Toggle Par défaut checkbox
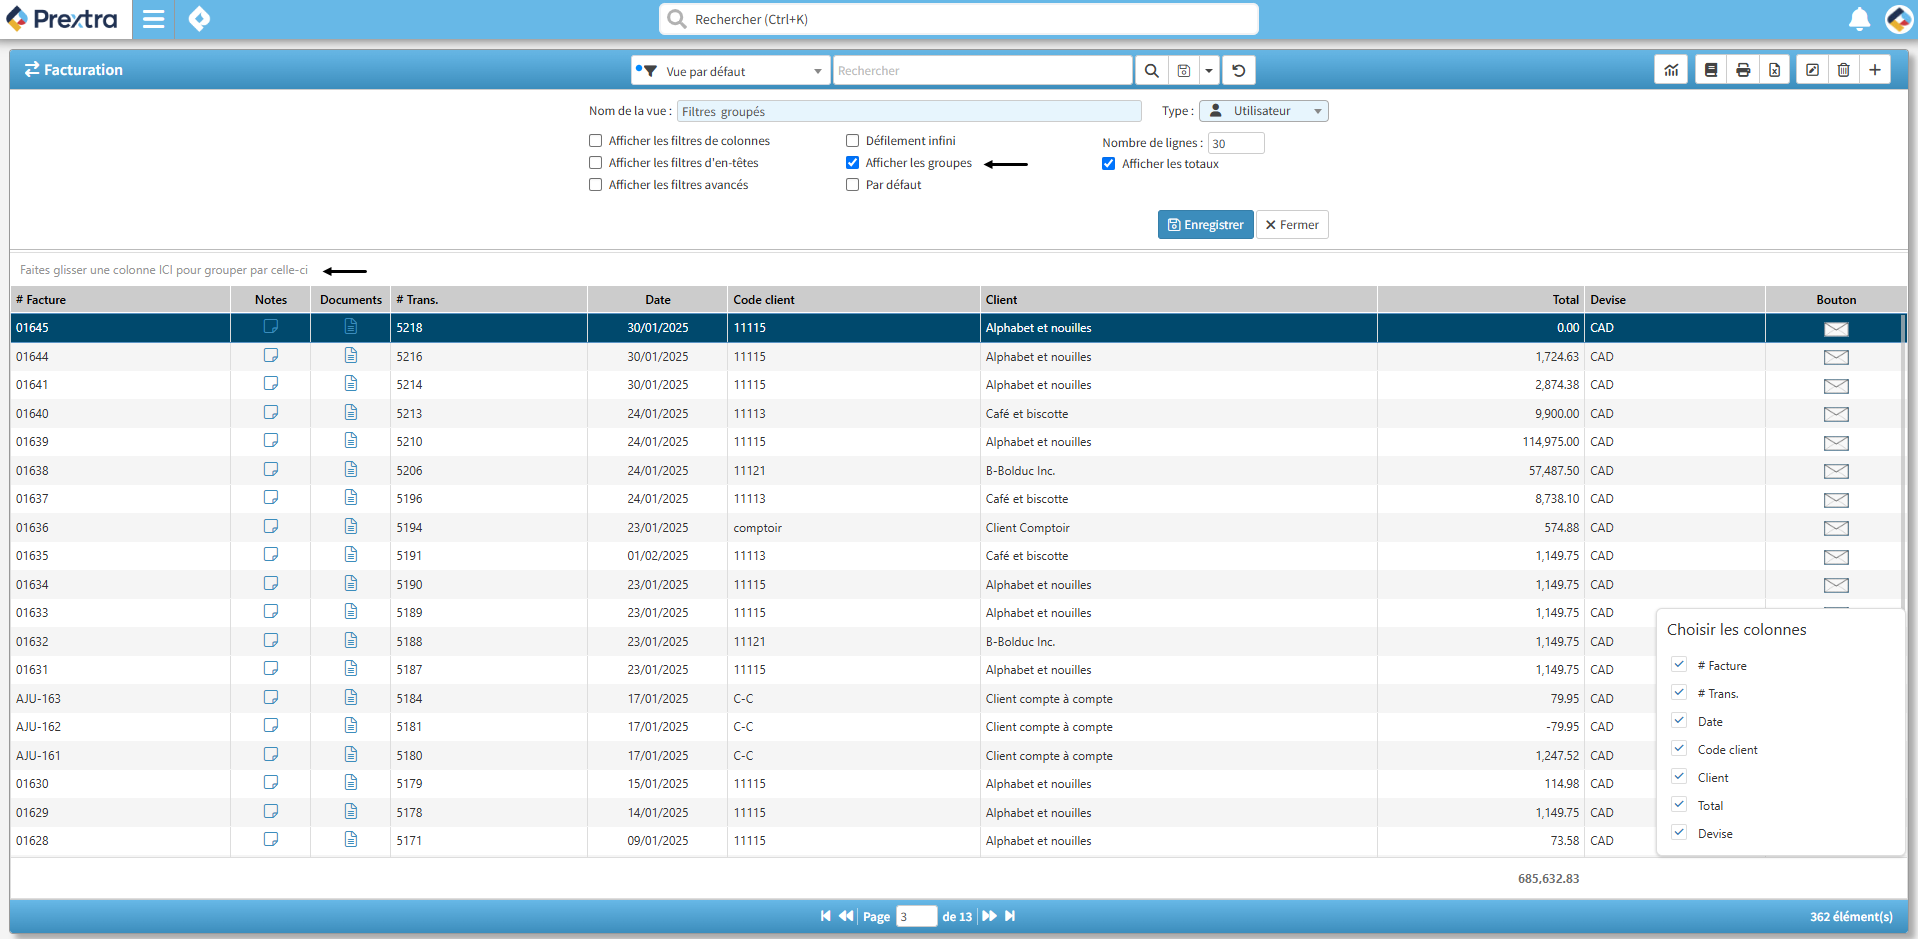1918x939 pixels. click(853, 185)
